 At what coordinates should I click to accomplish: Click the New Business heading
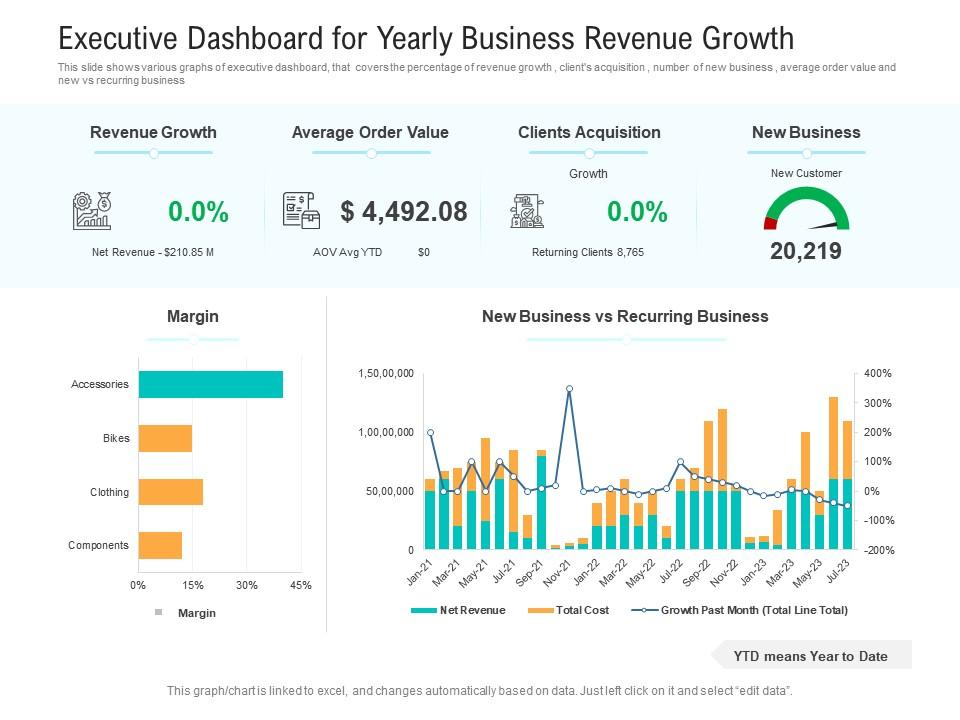(806, 132)
